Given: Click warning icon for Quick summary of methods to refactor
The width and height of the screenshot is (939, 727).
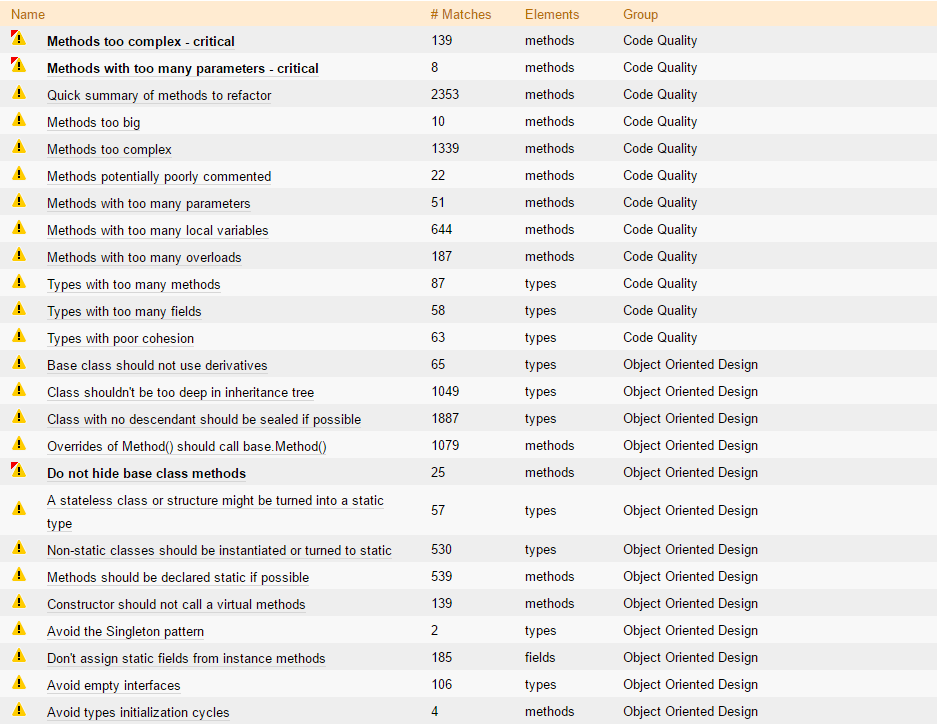Looking at the screenshot, I should coord(18,94).
